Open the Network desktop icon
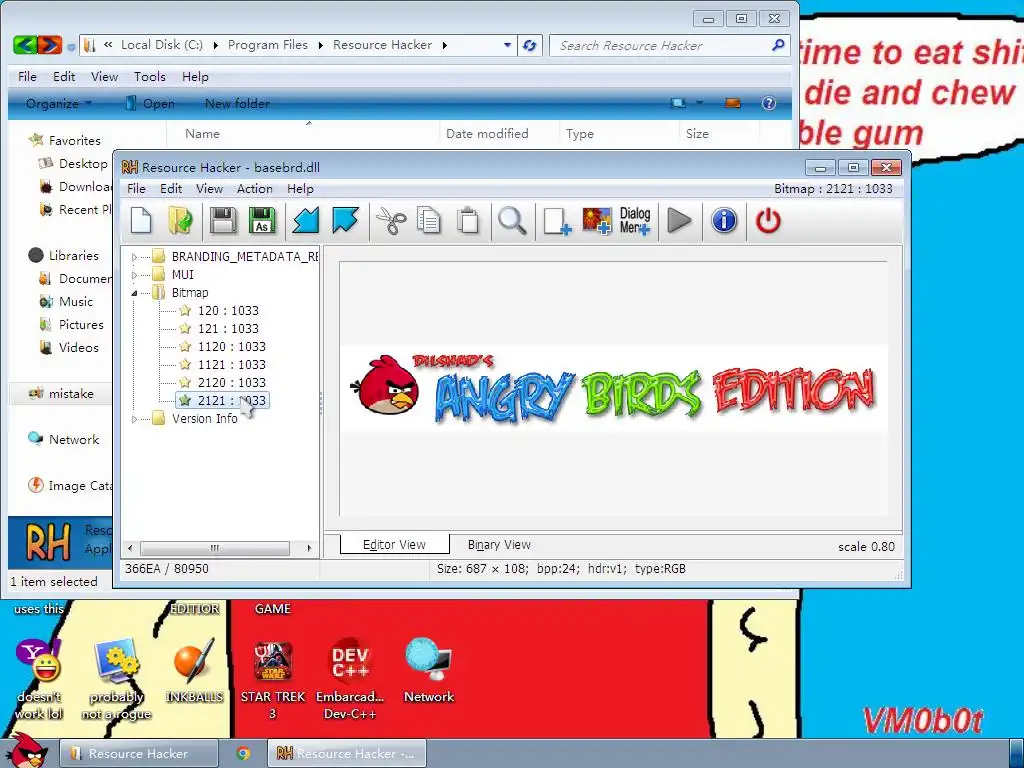This screenshot has height=768, width=1024. coord(428,671)
